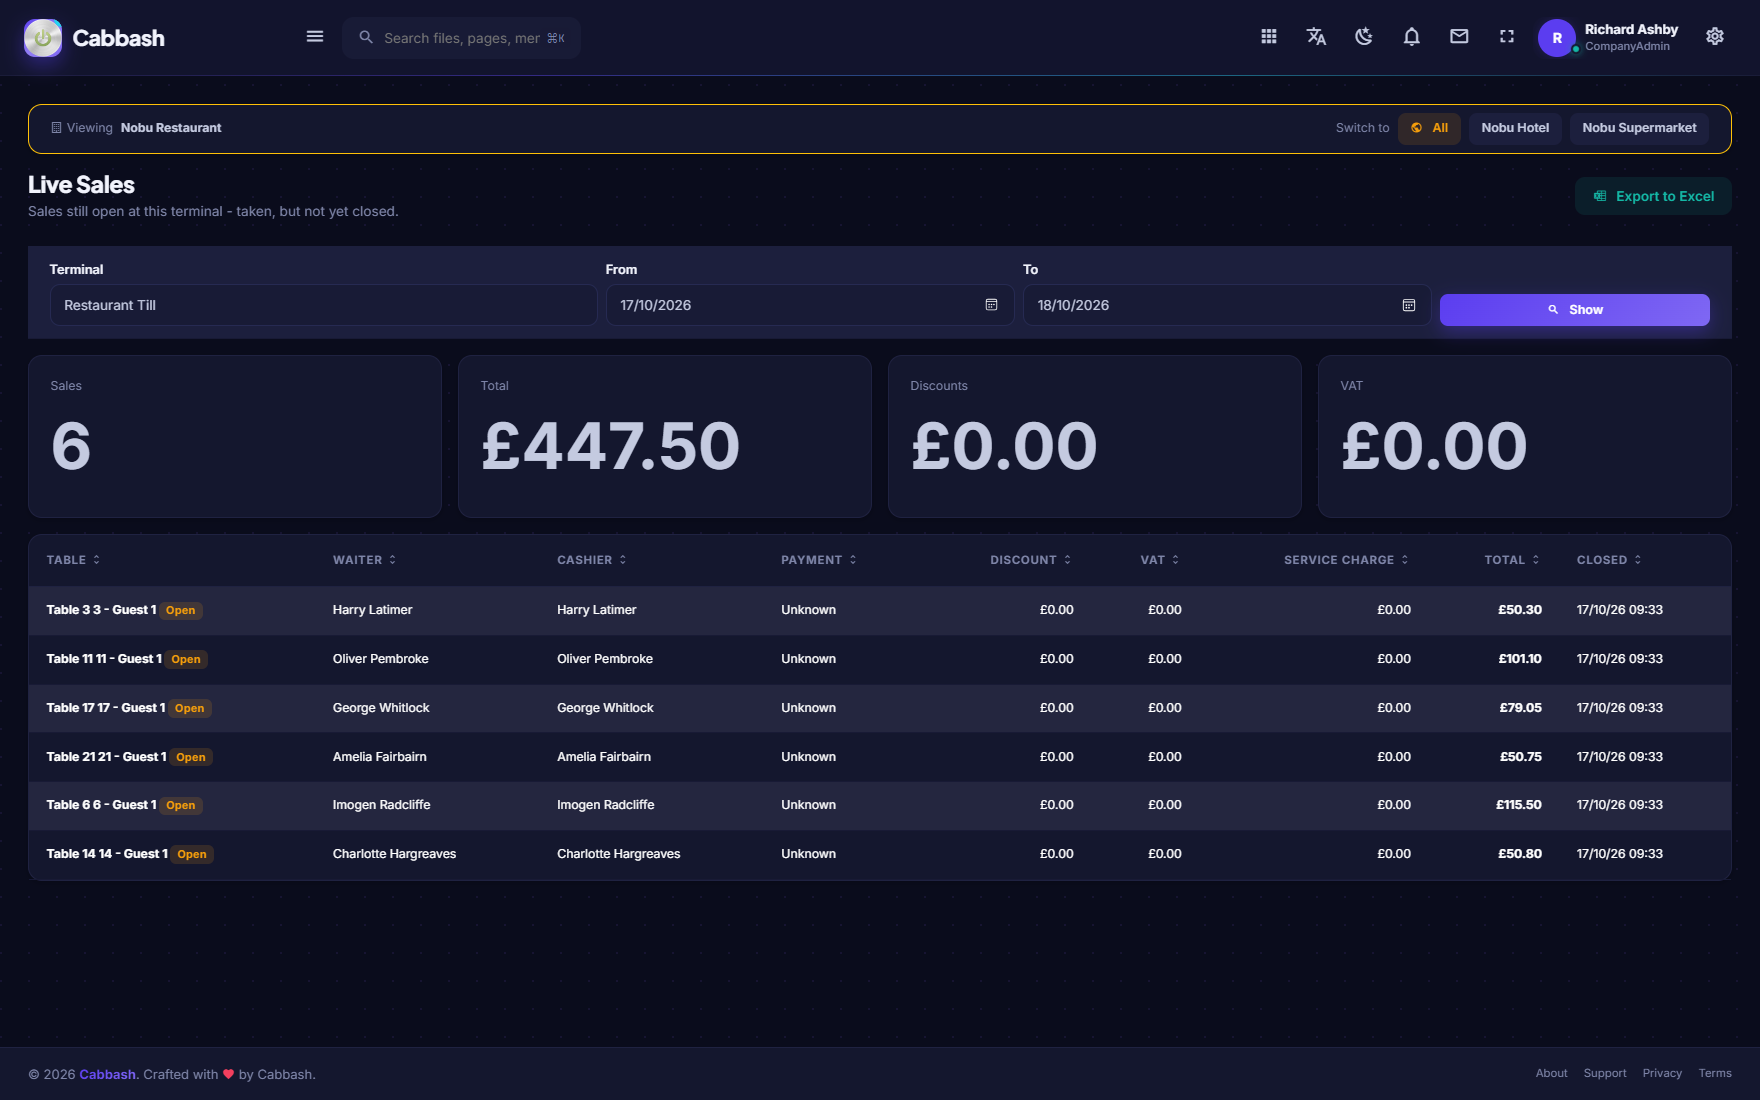The height and width of the screenshot is (1100, 1760).
Task: Open the Privacy footer link
Action: pyautogui.click(x=1662, y=1073)
